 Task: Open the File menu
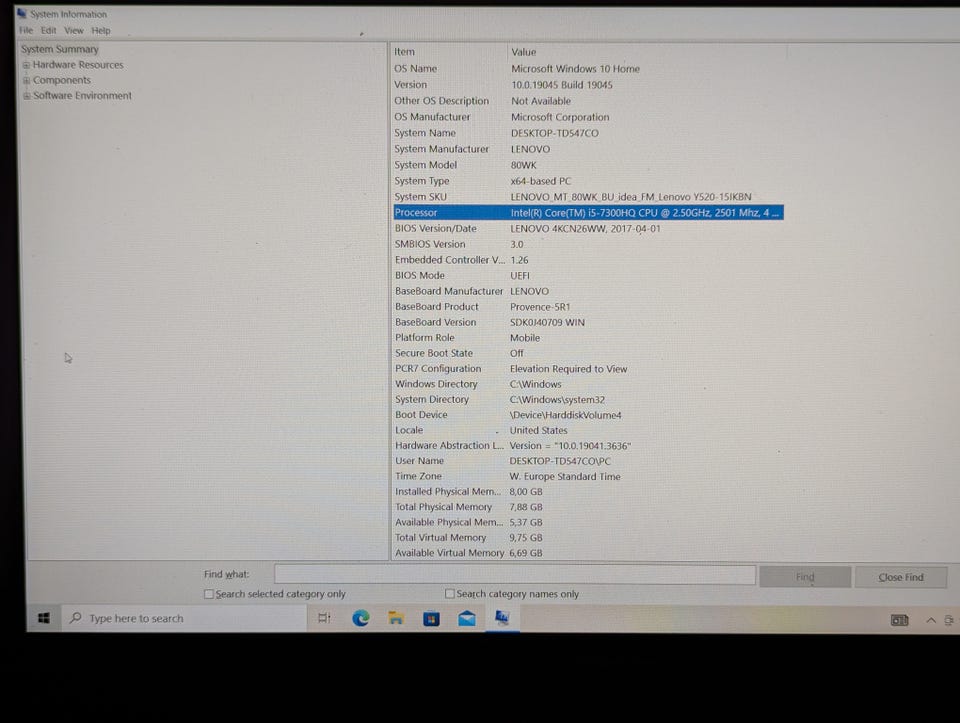point(26,30)
